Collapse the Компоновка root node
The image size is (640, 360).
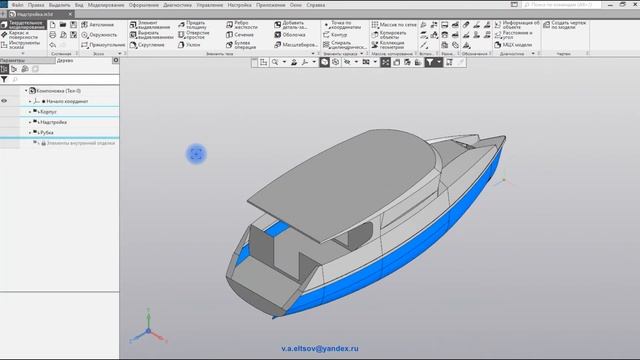click(26, 91)
